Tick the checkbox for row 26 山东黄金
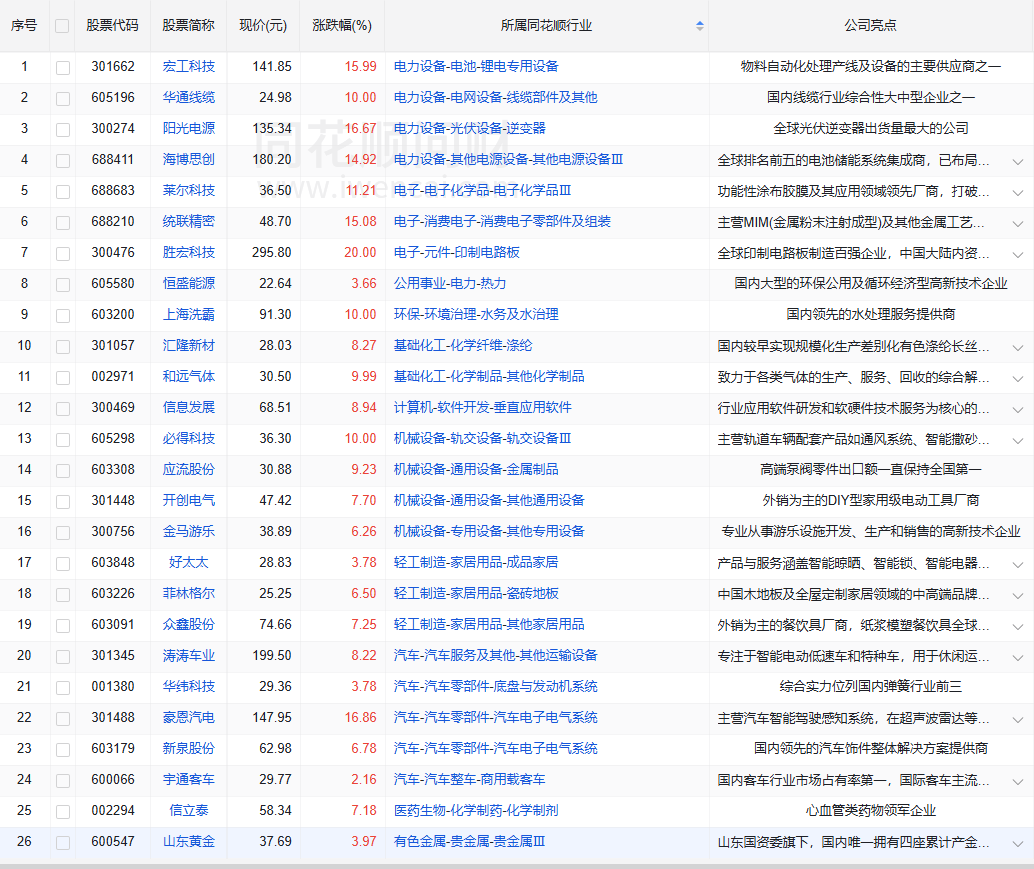1034x869 pixels. click(x=63, y=842)
